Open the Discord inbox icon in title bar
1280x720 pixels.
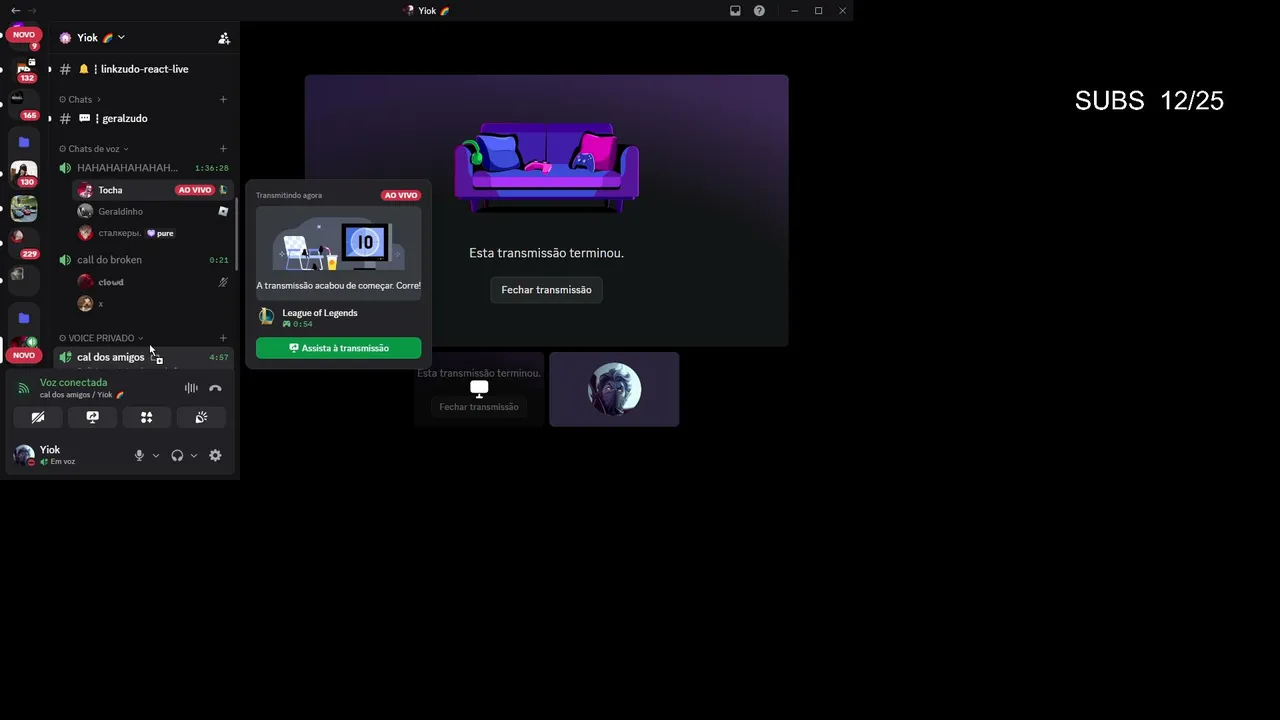(735, 11)
